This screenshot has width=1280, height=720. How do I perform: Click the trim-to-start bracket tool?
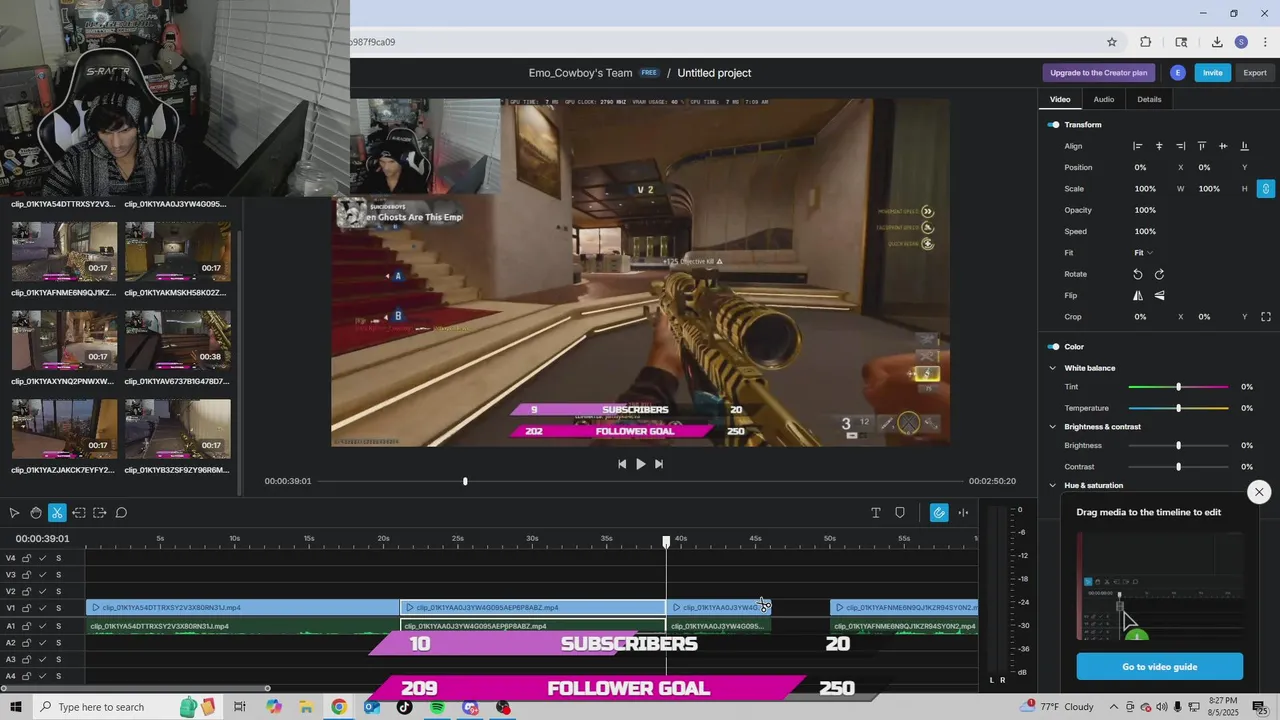(x=79, y=513)
